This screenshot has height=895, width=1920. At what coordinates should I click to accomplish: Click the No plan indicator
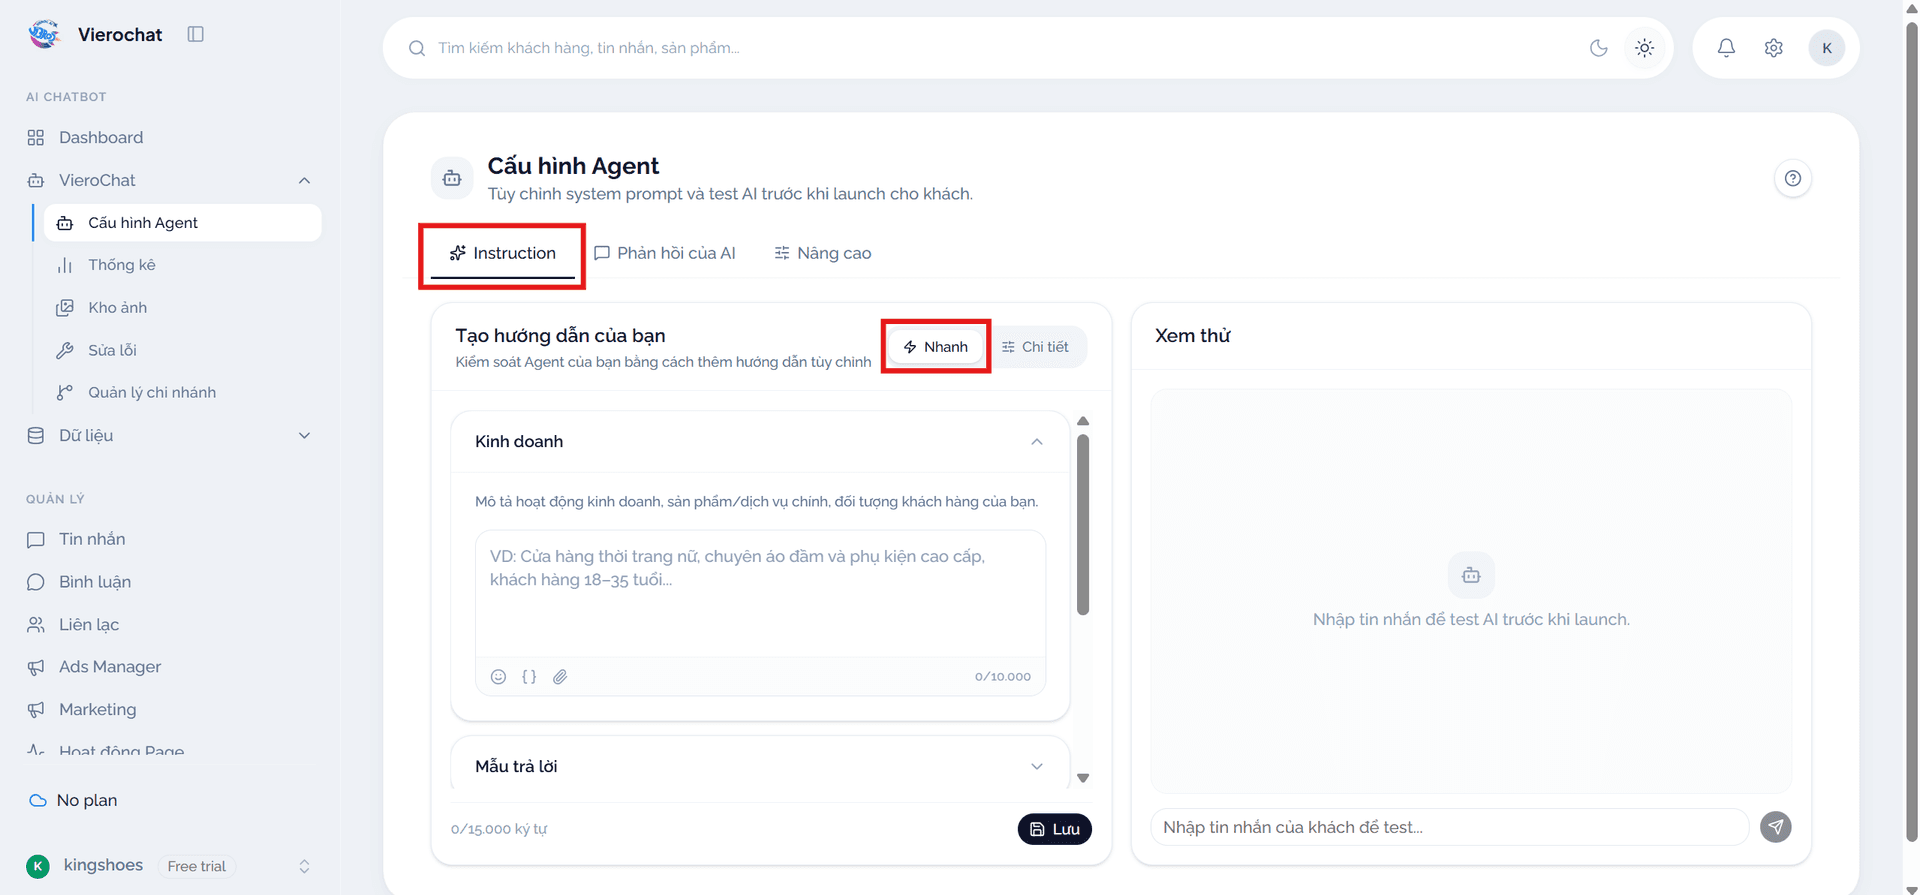[73, 801]
